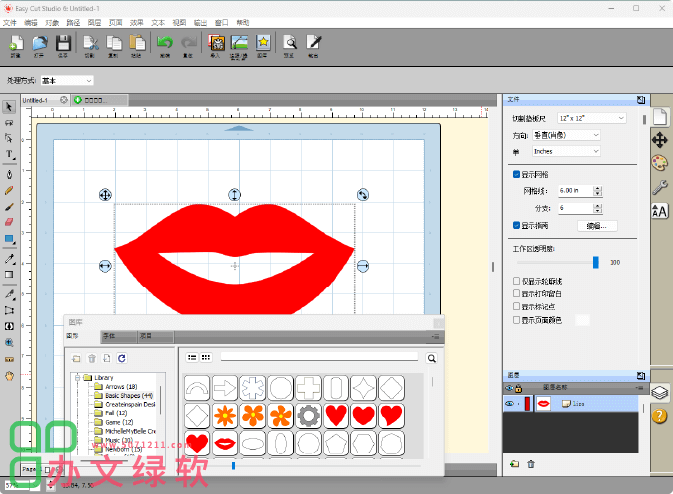Click the Paste clipboard toolbar icon
This screenshot has height=494, width=673.
tap(137, 44)
